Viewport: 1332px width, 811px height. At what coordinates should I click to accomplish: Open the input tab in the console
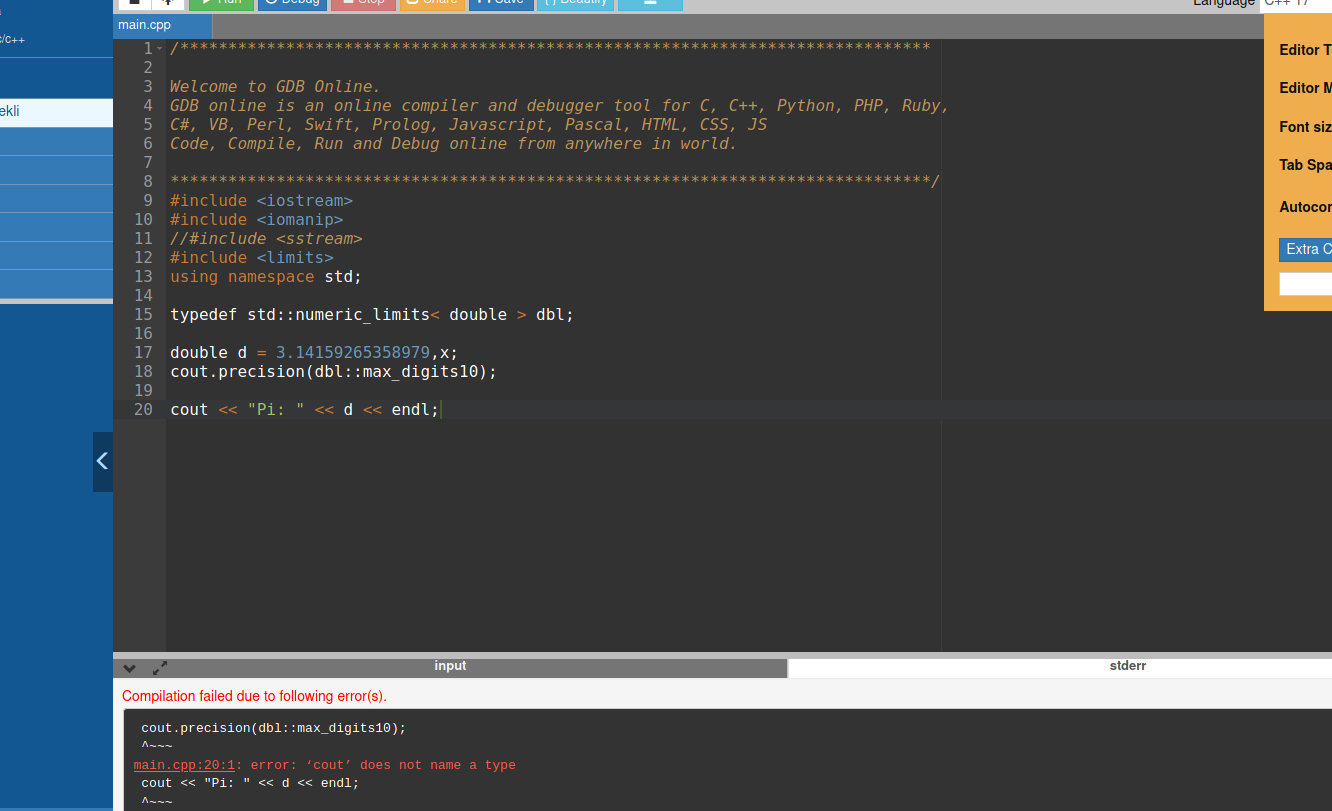[450, 666]
